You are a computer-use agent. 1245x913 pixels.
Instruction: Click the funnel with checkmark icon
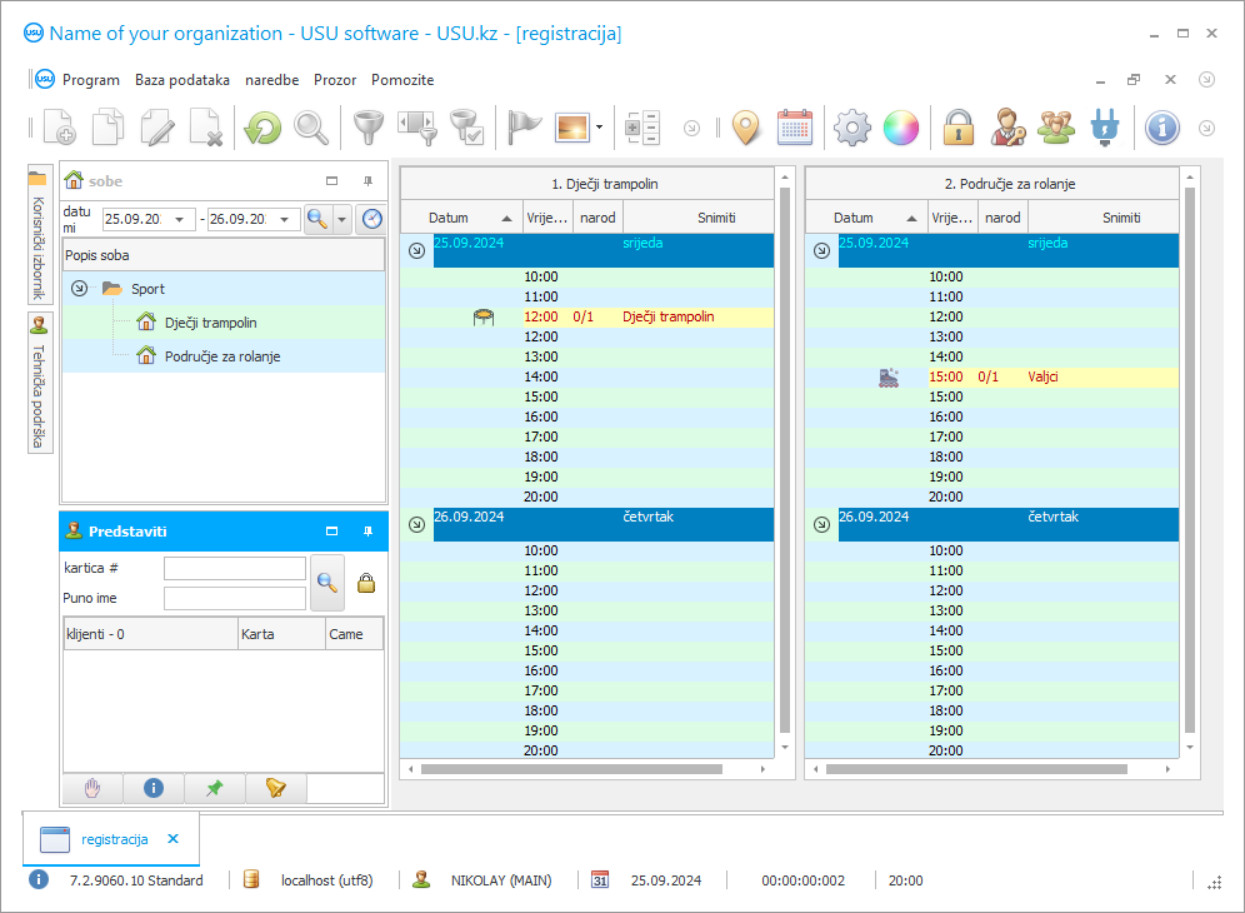pyautogui.click(x=466, y=128)
